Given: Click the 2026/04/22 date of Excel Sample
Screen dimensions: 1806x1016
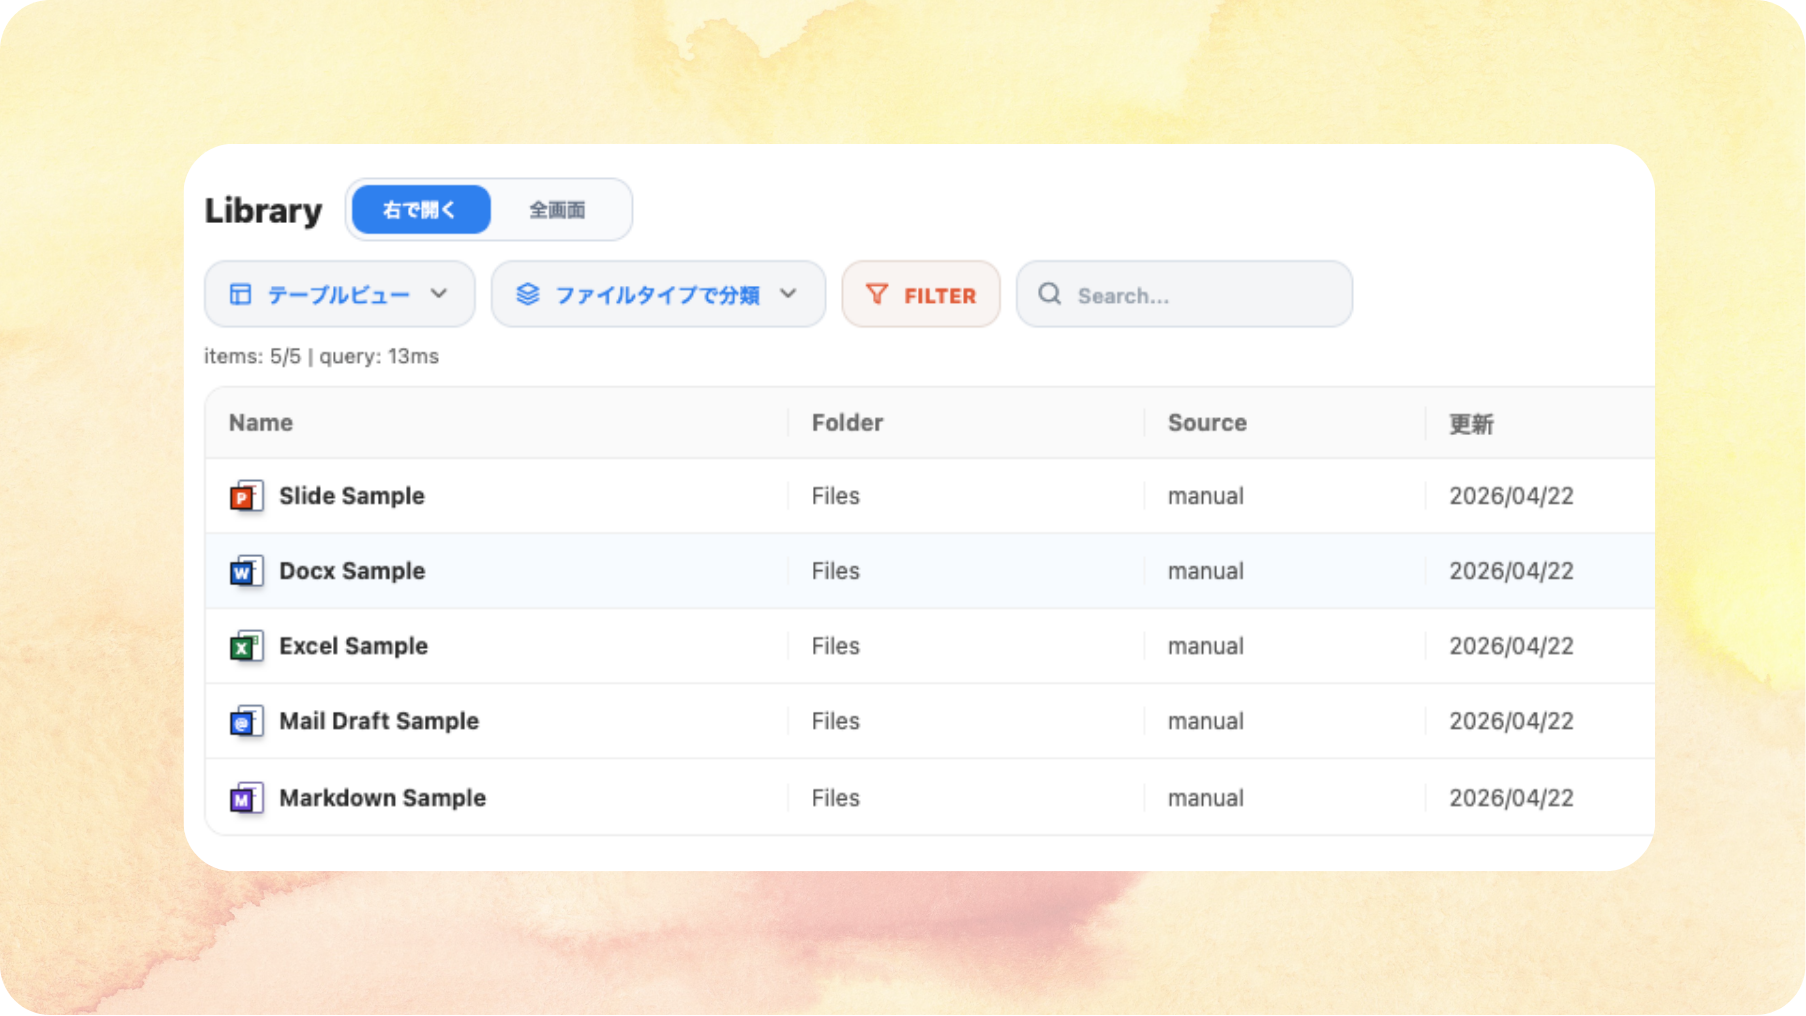Looking at the screenshot, I should (1512, 646).
